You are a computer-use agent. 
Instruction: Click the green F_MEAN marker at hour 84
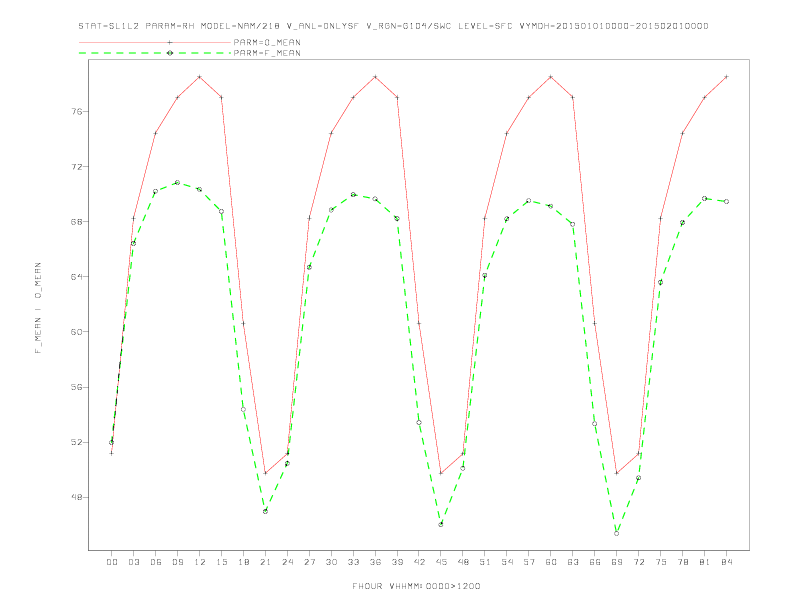726,201
